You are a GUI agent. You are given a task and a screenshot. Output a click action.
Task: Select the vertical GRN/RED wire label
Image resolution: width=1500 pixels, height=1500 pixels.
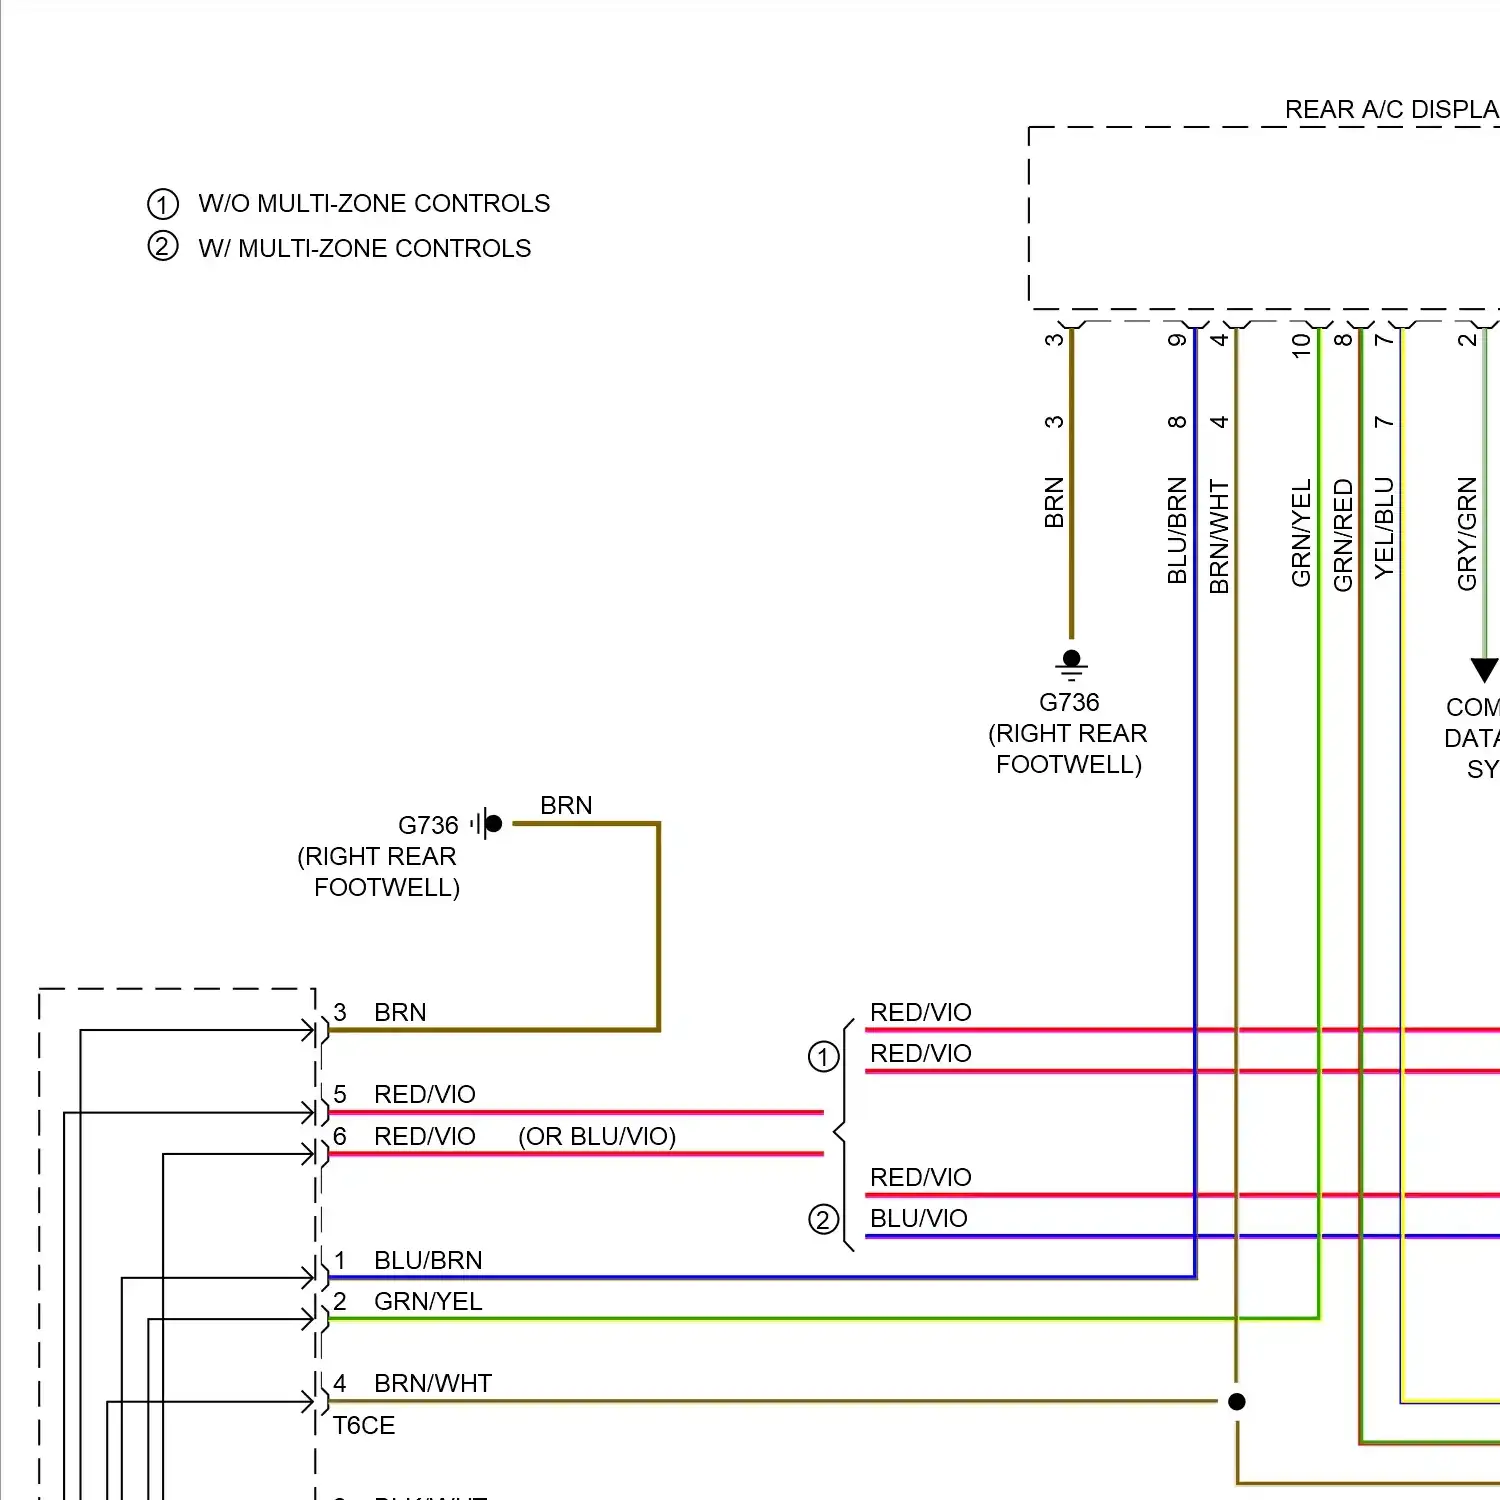1343,535
